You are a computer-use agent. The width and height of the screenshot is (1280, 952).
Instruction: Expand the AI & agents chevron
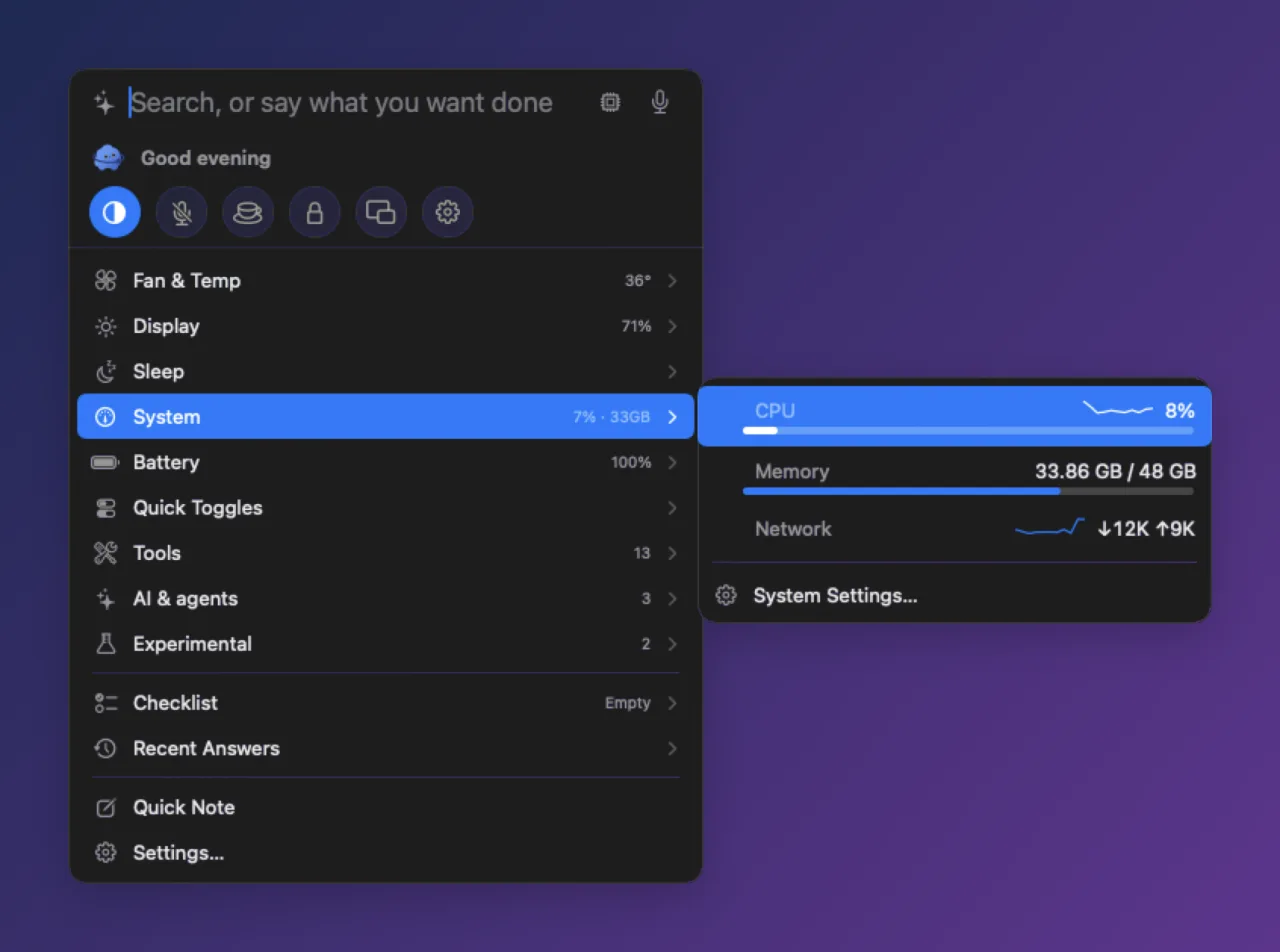pos(672,599)
